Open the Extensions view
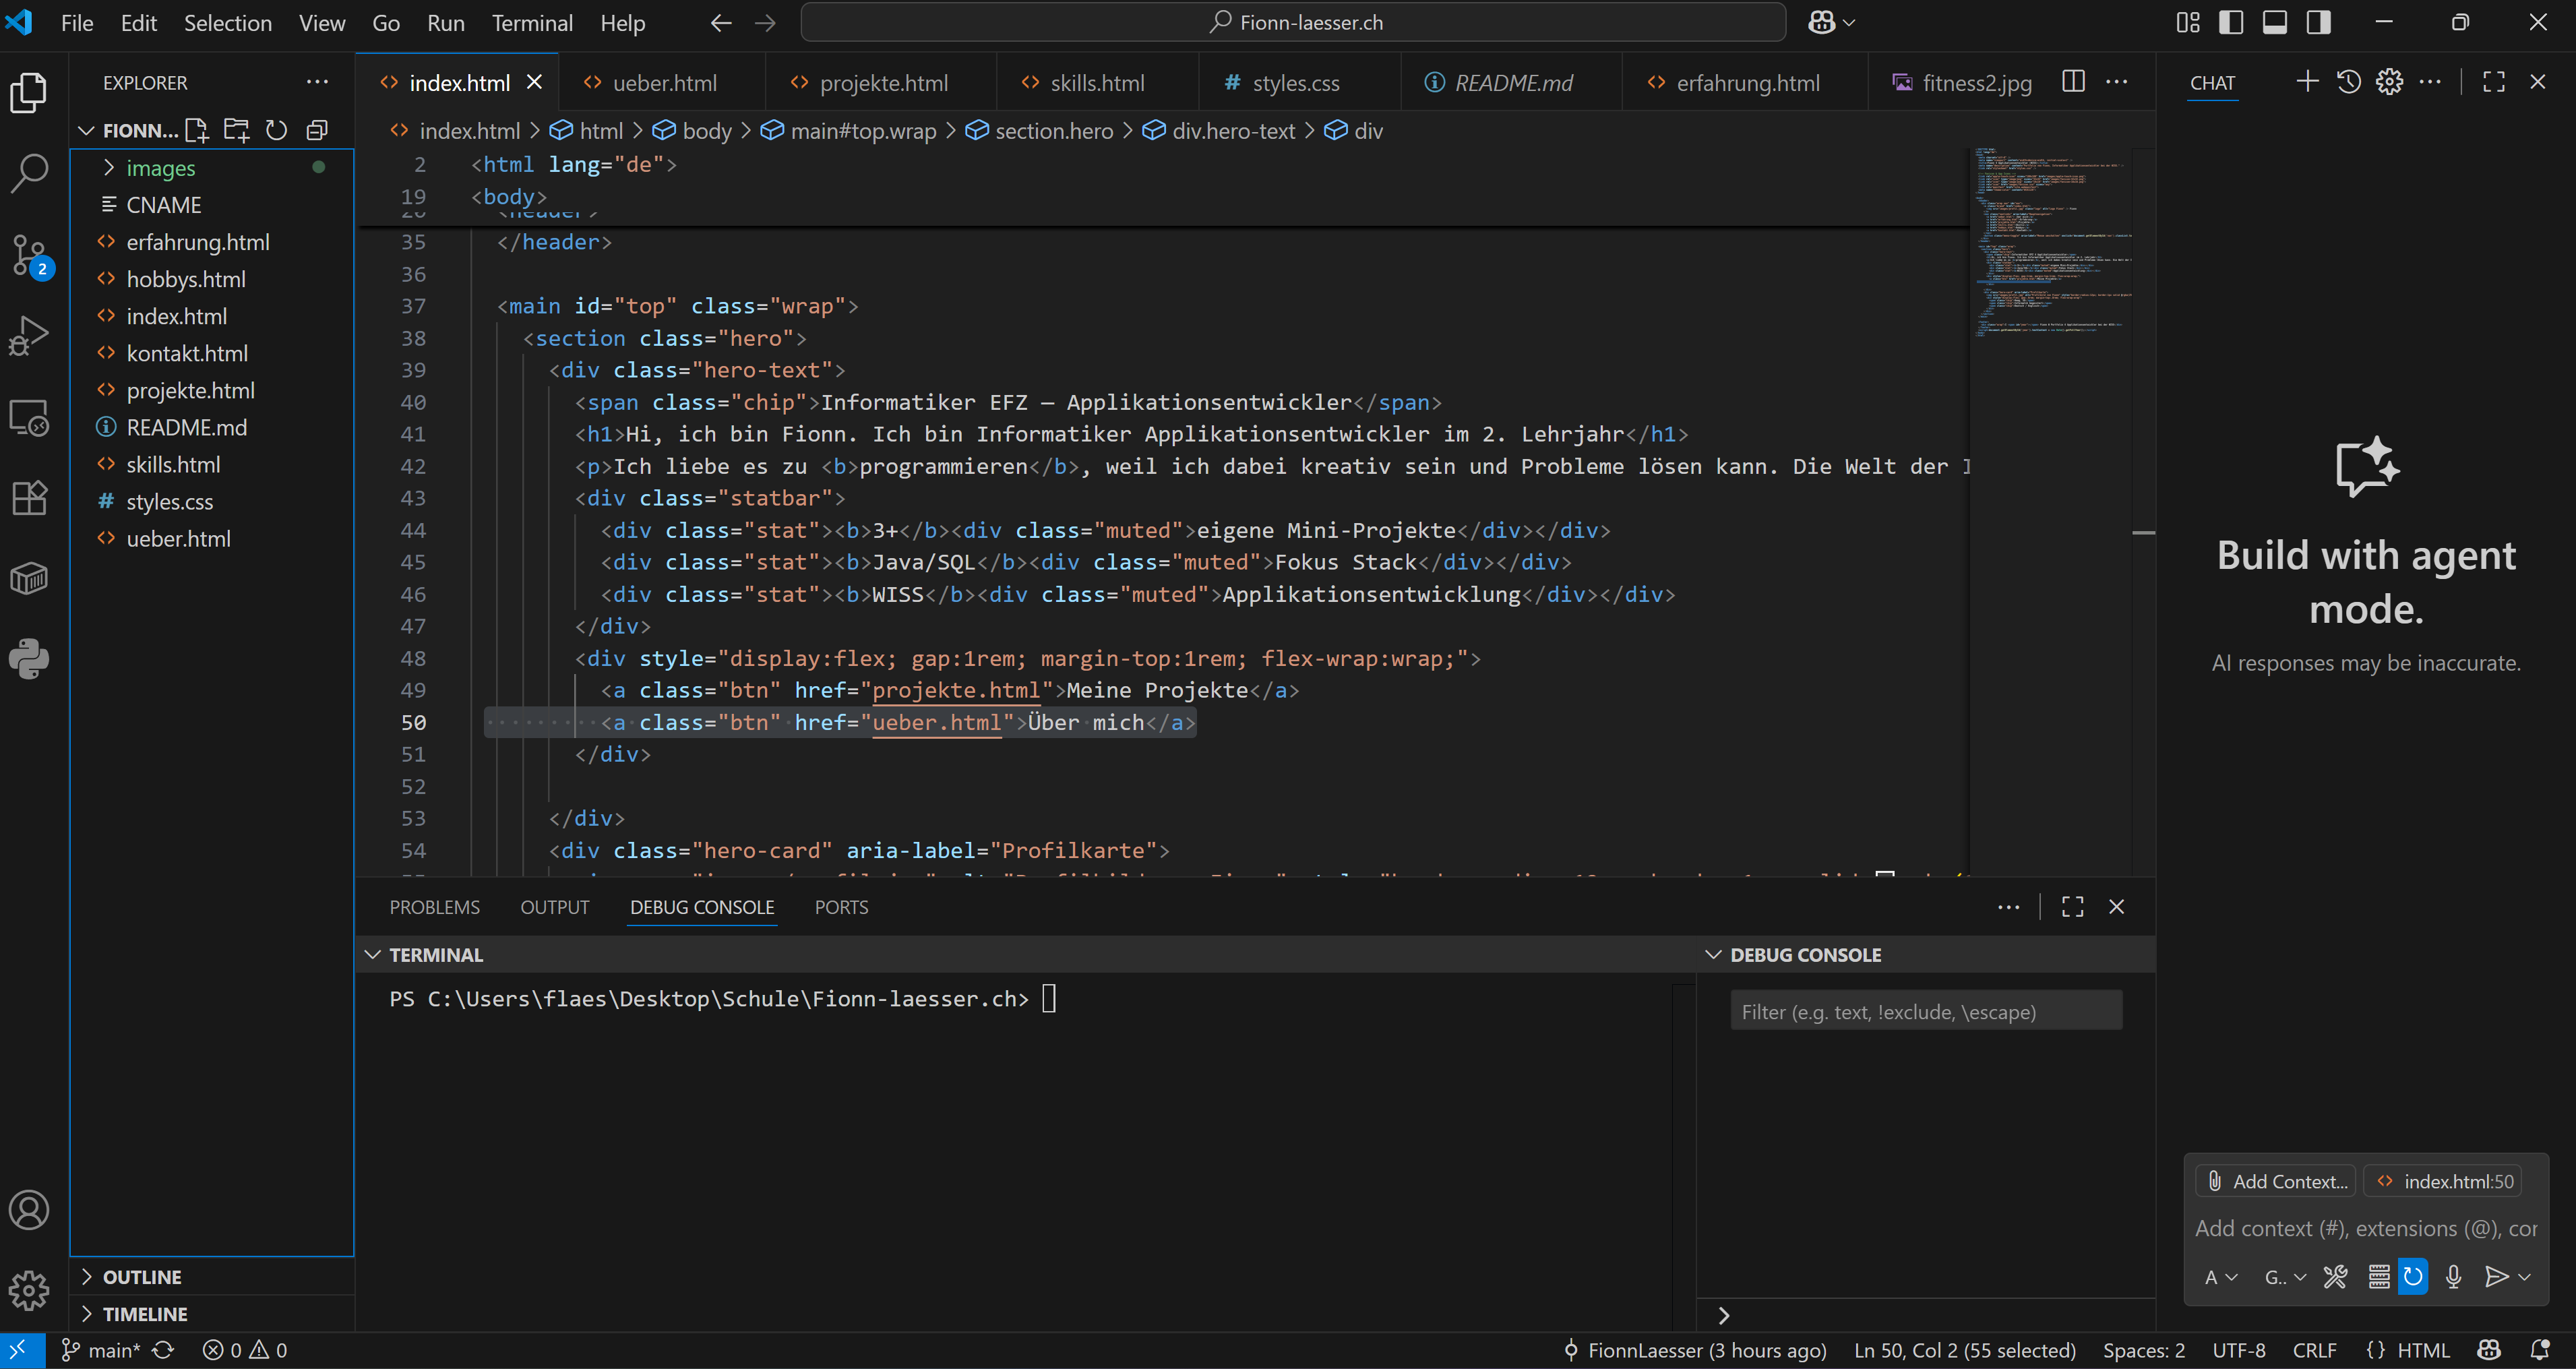This screenshot has height=1369, width=2576. coord(29,497)
